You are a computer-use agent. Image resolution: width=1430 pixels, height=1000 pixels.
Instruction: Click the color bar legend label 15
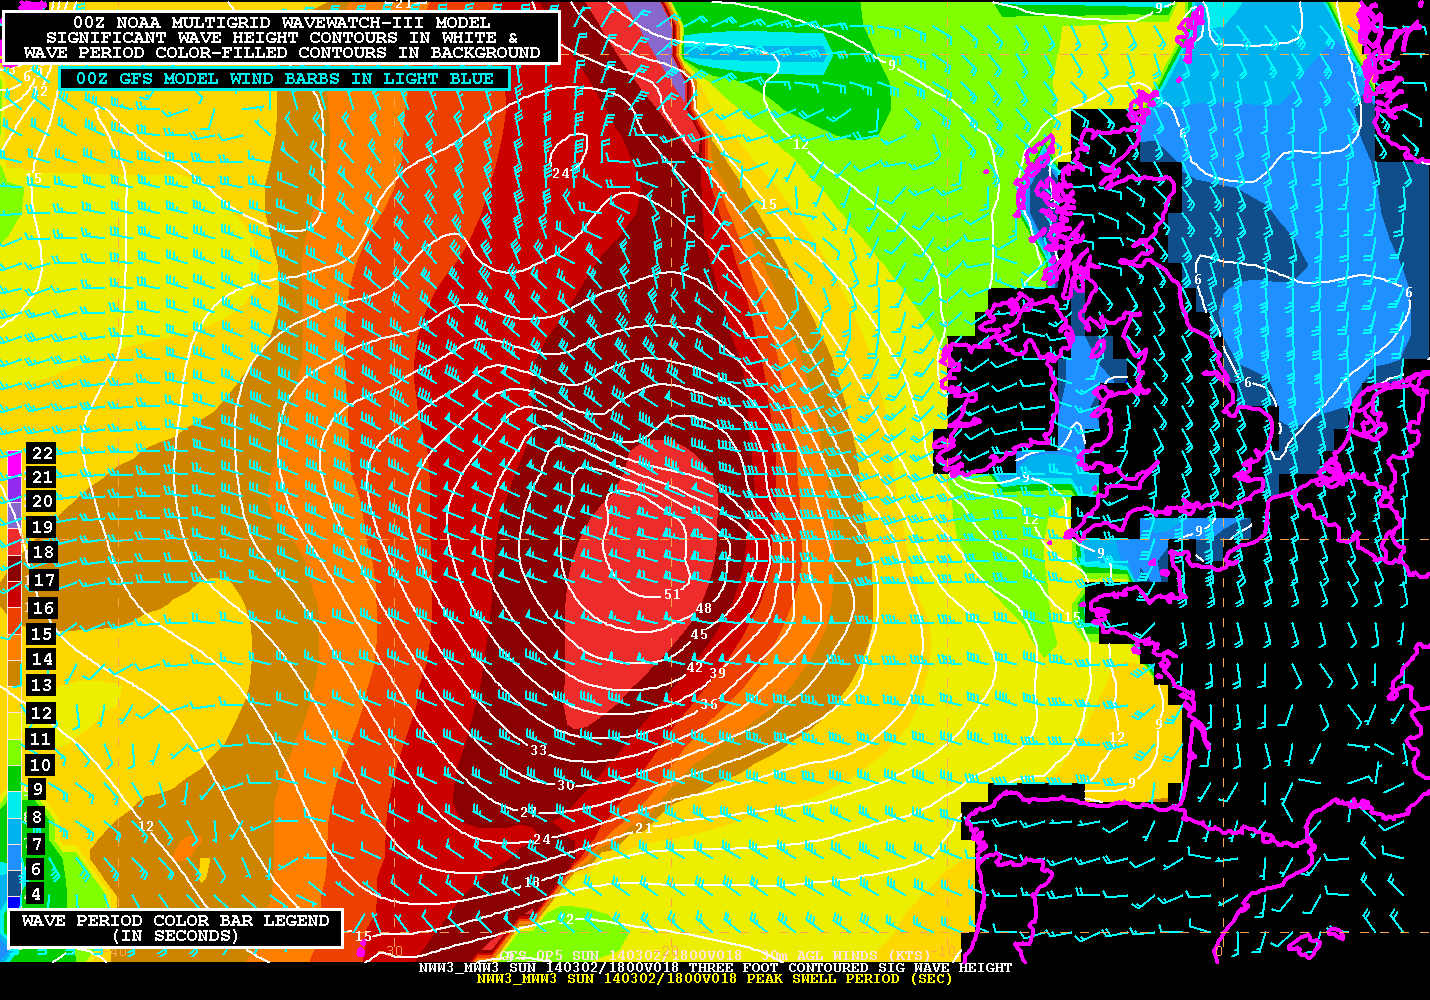point(41,634)
